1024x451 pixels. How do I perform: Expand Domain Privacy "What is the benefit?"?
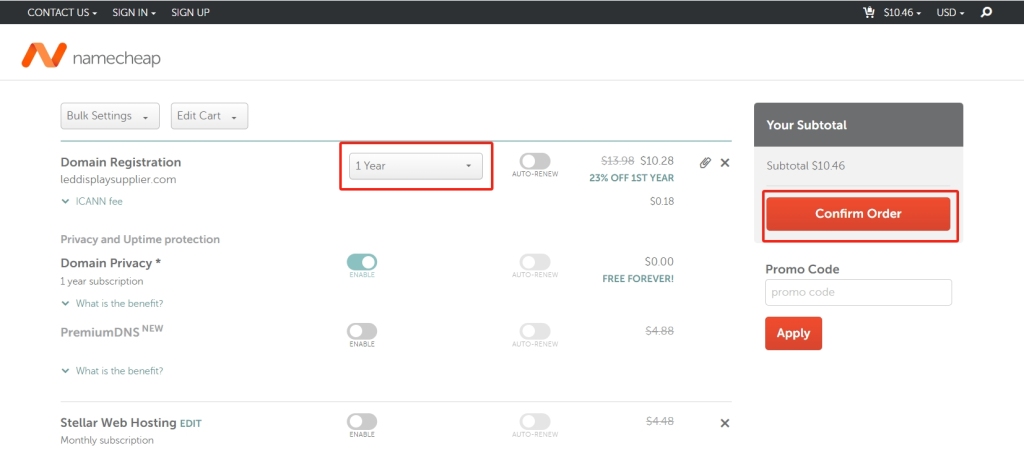(112, 303)
